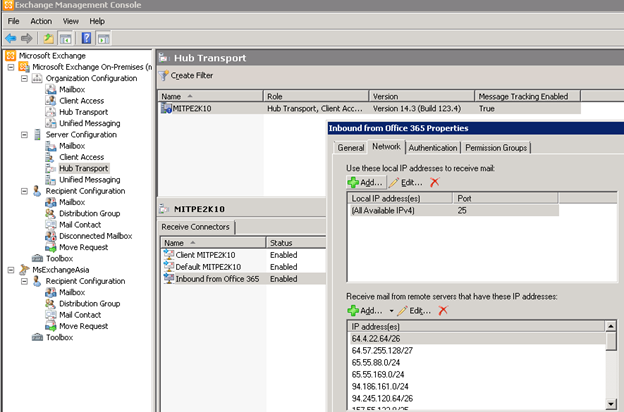The width and height of the screenshot is (624, 412).
Task: Click the Unified Messaging icon under Server Configuration
Action: (x=51, y=180)
